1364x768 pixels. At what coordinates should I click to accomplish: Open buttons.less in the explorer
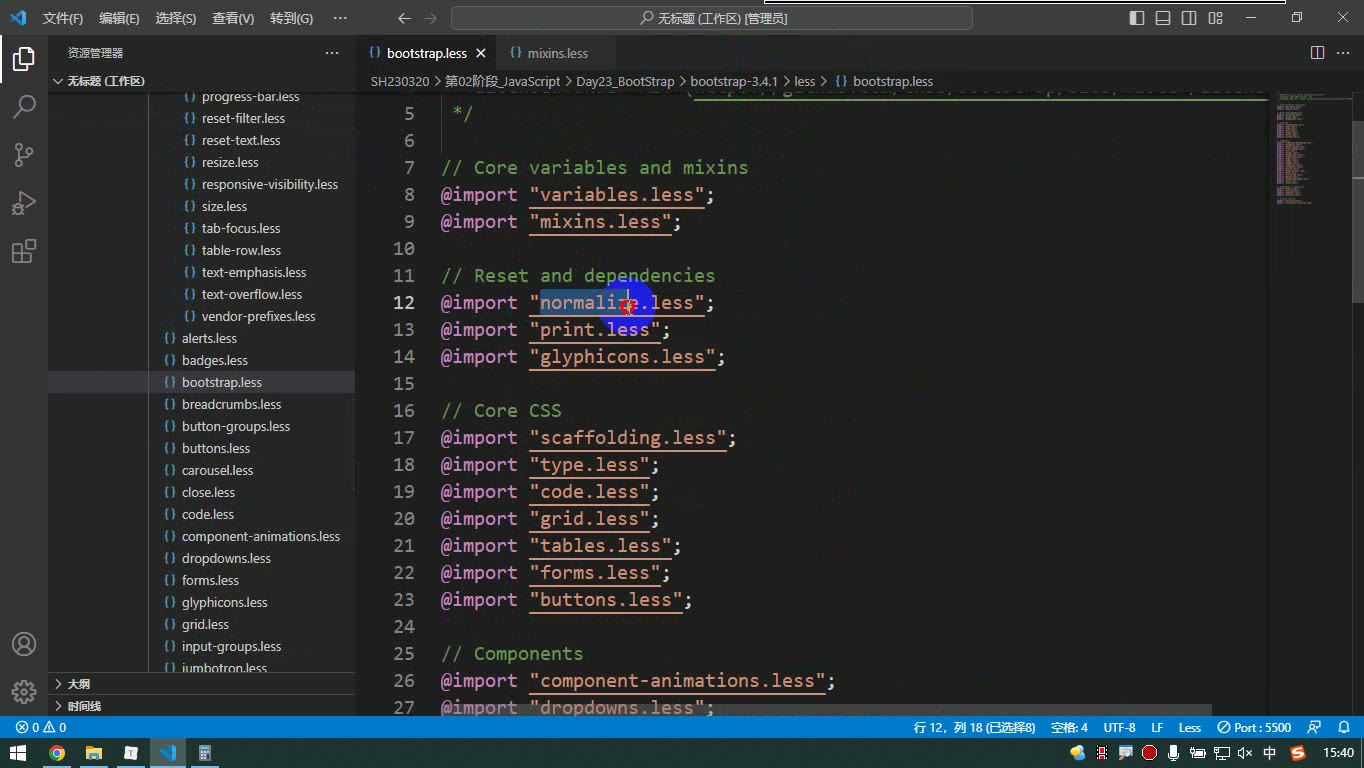(216, 448)
